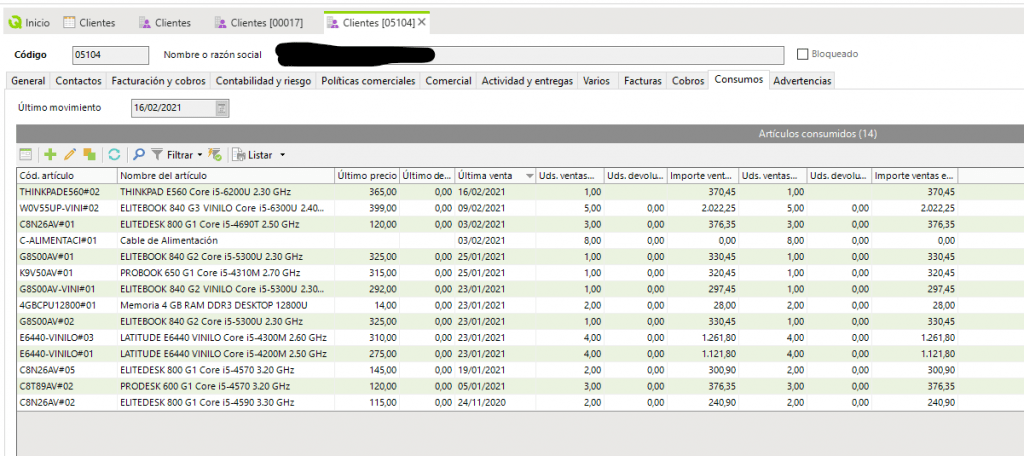Screen dimensions: 1024x456
Task: Click the quick filter lightning funnel icon
Action: (215, 155)
